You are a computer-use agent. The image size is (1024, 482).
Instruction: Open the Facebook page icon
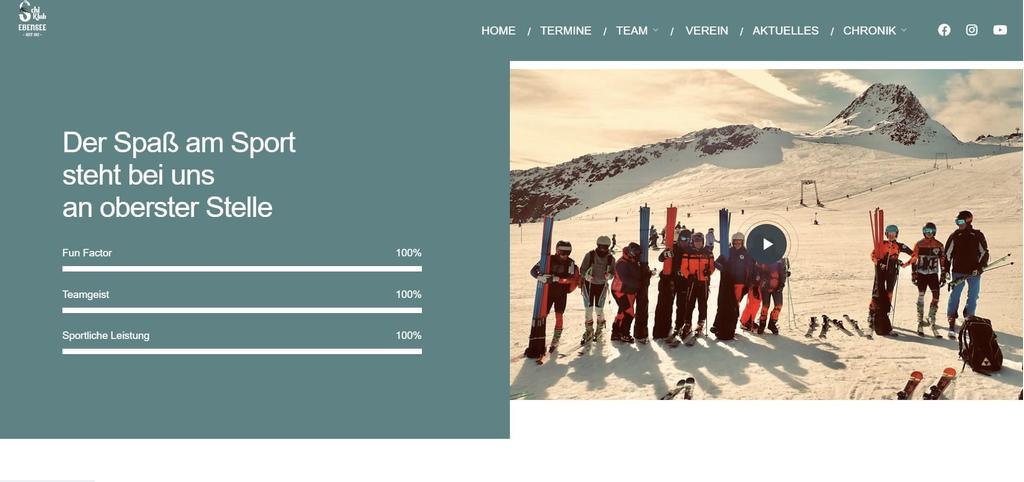944,30
